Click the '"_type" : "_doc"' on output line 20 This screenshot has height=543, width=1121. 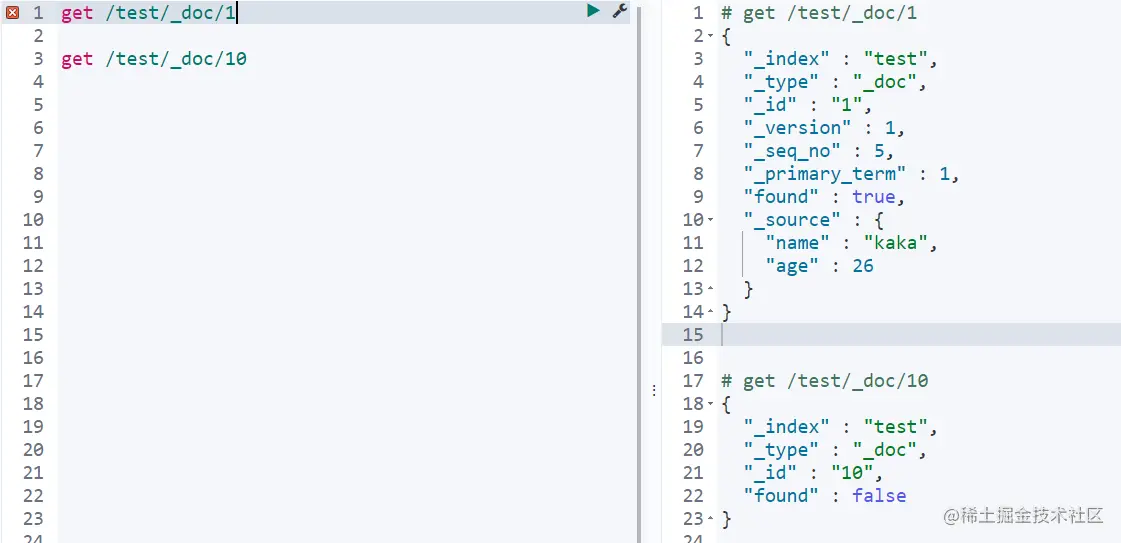click(835, 449)
